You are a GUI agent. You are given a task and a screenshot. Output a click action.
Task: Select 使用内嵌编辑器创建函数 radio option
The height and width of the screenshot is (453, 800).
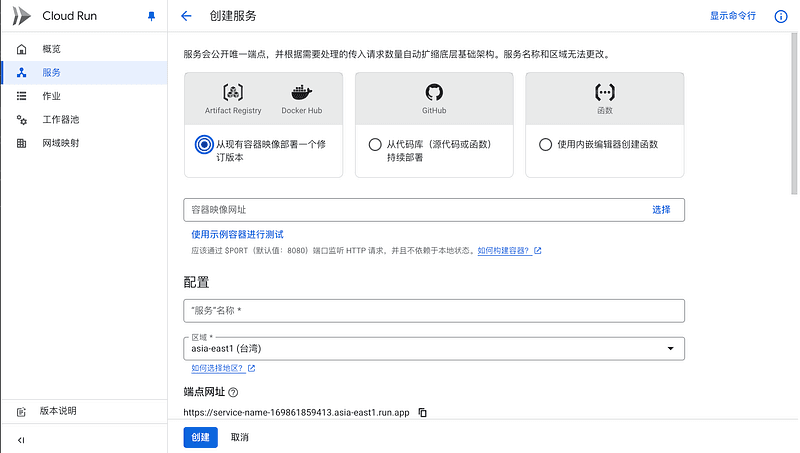point(545,144)
